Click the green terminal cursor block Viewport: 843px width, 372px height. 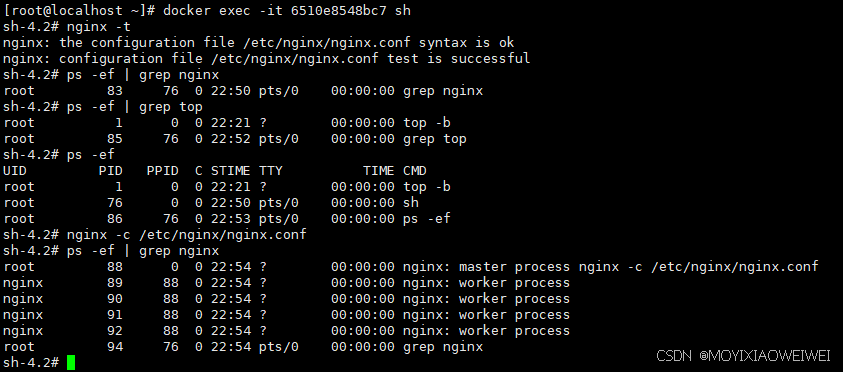pyautogui.click(x=71, y=362)
